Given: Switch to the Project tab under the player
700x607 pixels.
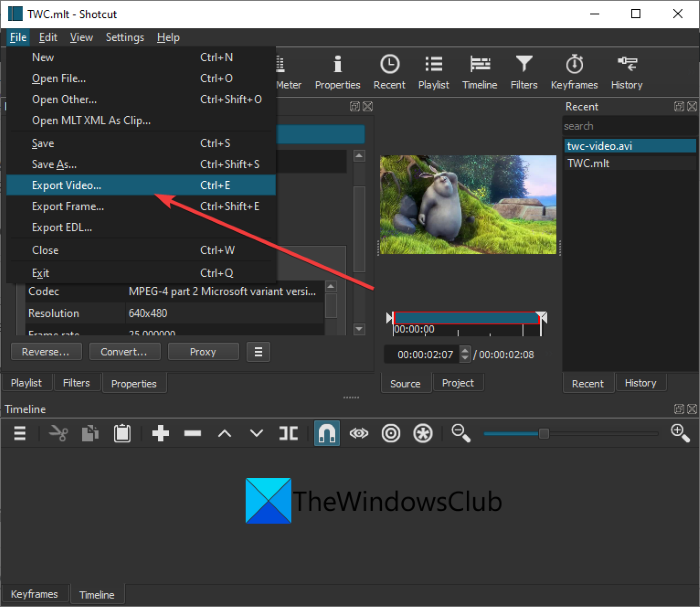Looking at the screenshot, I should [x=458, y=382].
